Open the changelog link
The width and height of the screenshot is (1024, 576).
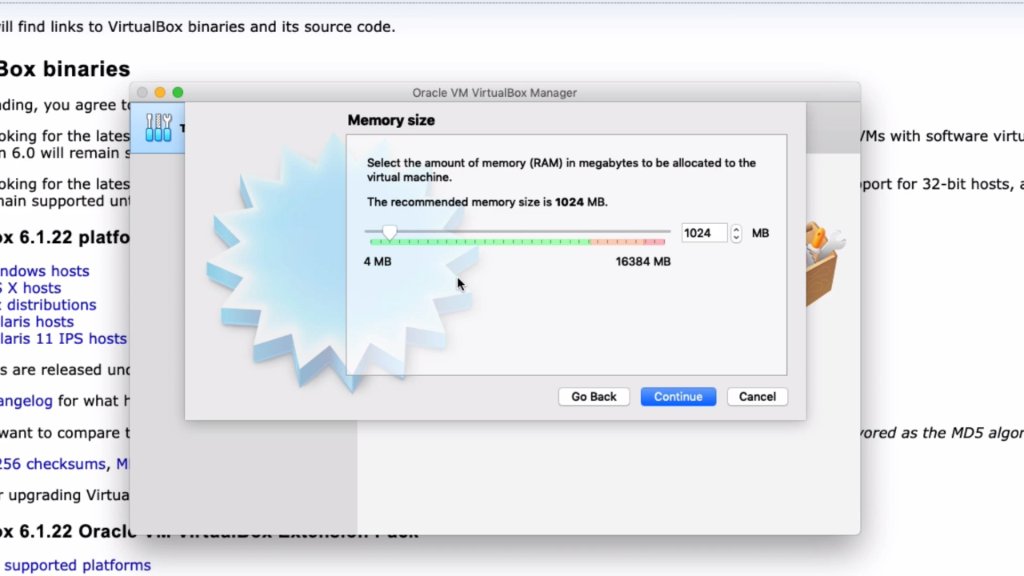[26, 401]
